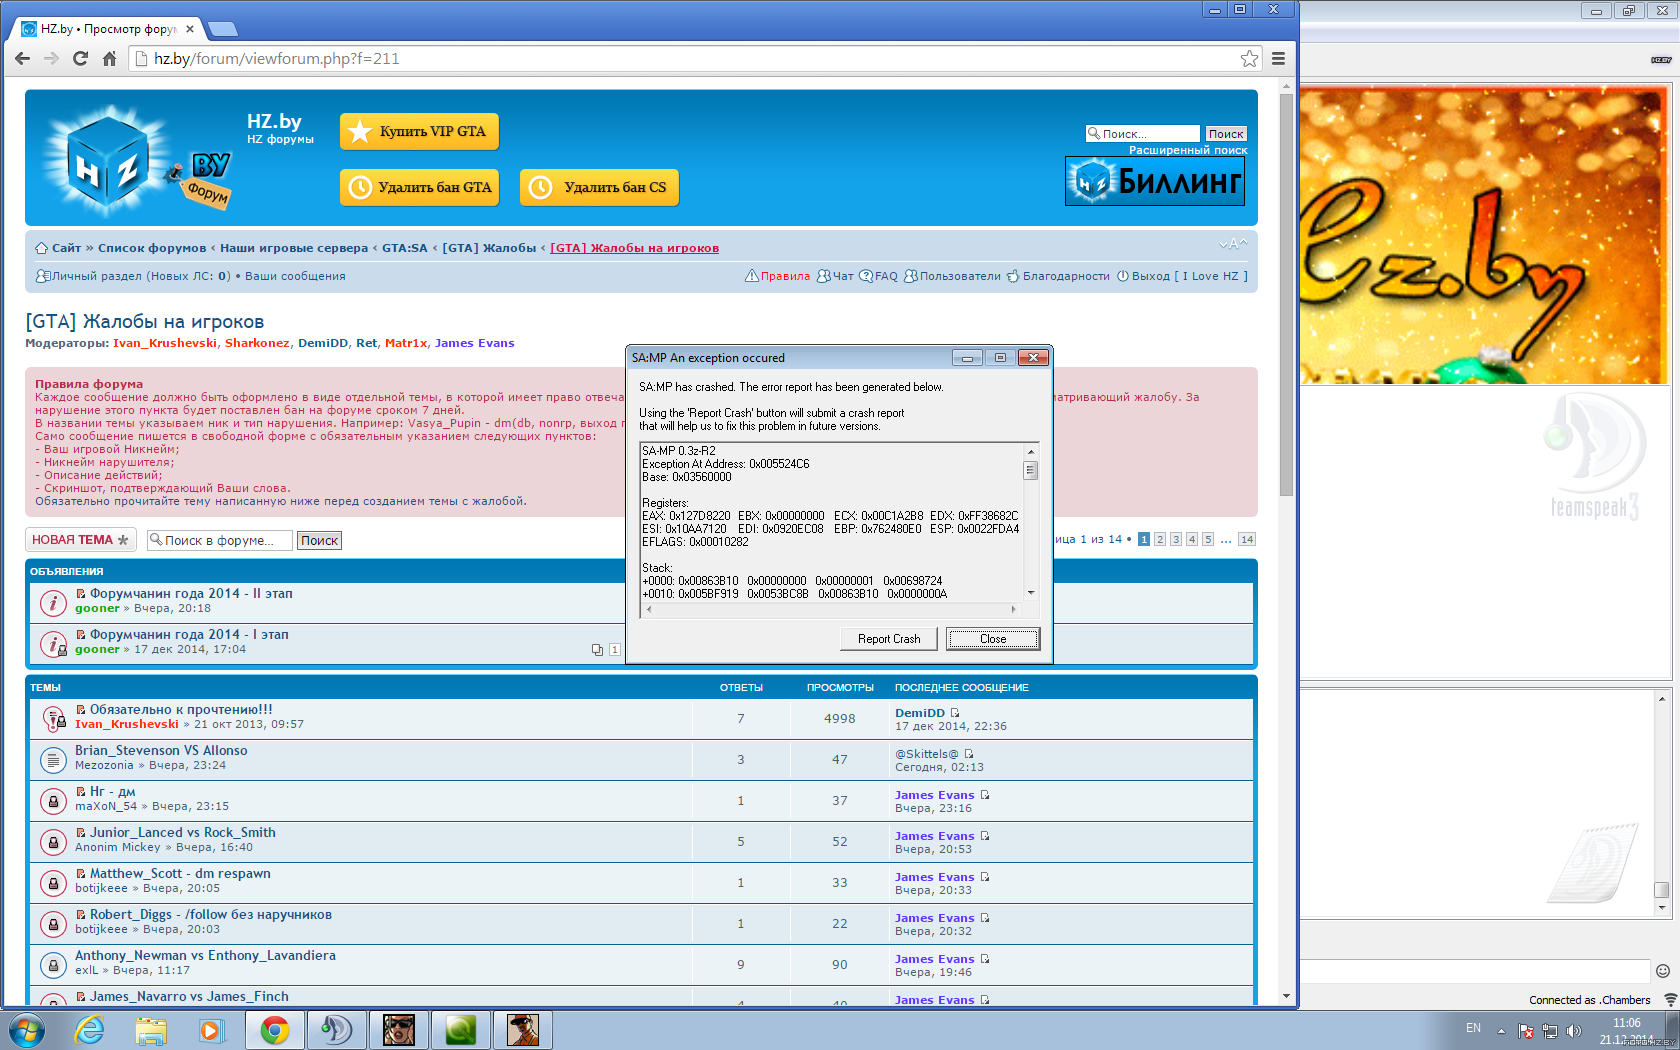Click Report Crash in SA:MP dialog
This screenshot has height=1050, width=1680.
pyautogui.click(x=889, y=639)
